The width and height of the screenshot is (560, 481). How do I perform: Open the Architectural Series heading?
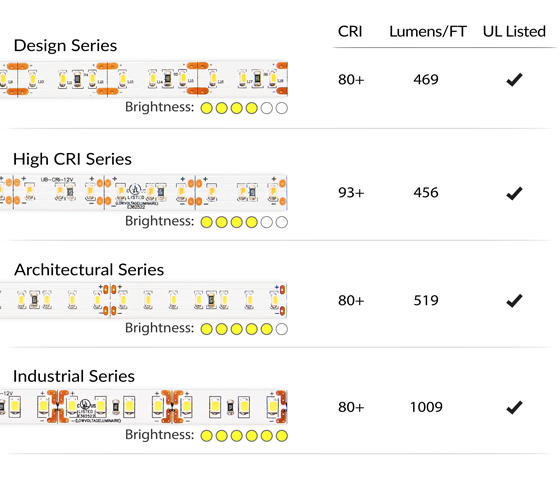point(89,270)
